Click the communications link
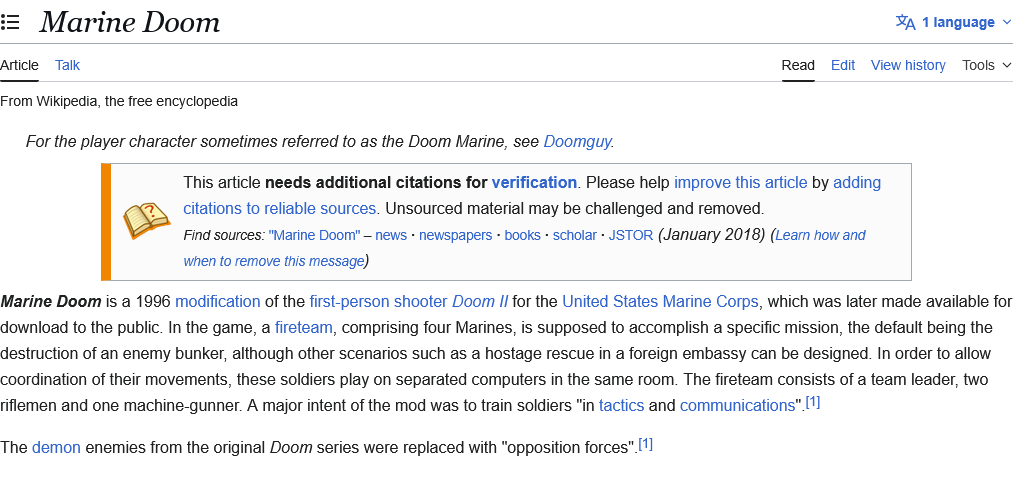 [737, 405]
